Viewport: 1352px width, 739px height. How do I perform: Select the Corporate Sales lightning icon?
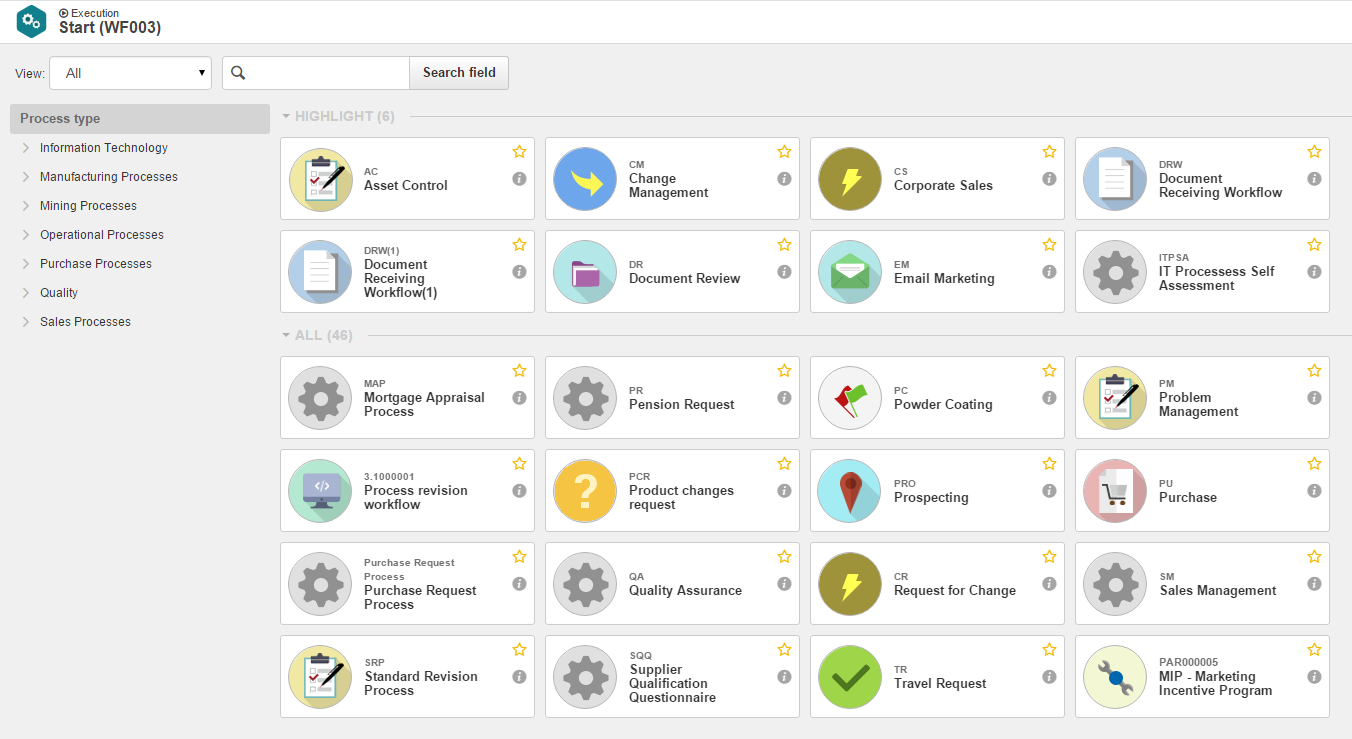(x=851, y=180)
